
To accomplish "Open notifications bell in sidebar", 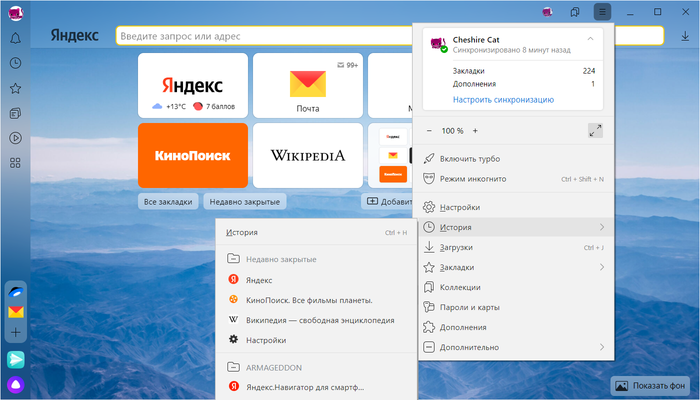I will click(x=15, y=38).
